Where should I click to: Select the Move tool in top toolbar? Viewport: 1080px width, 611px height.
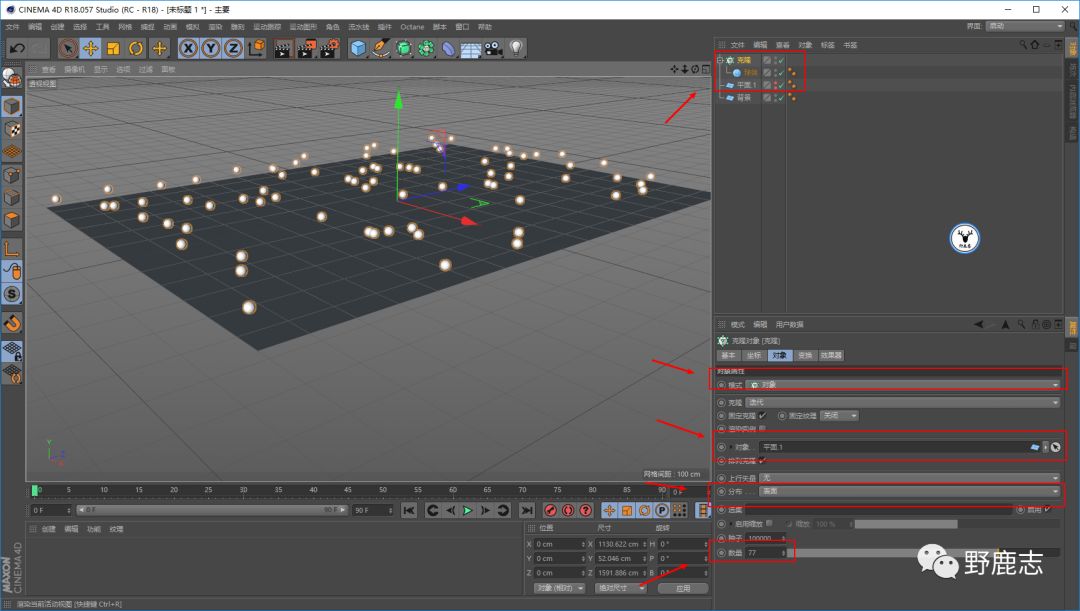click(x=91, y=48)
